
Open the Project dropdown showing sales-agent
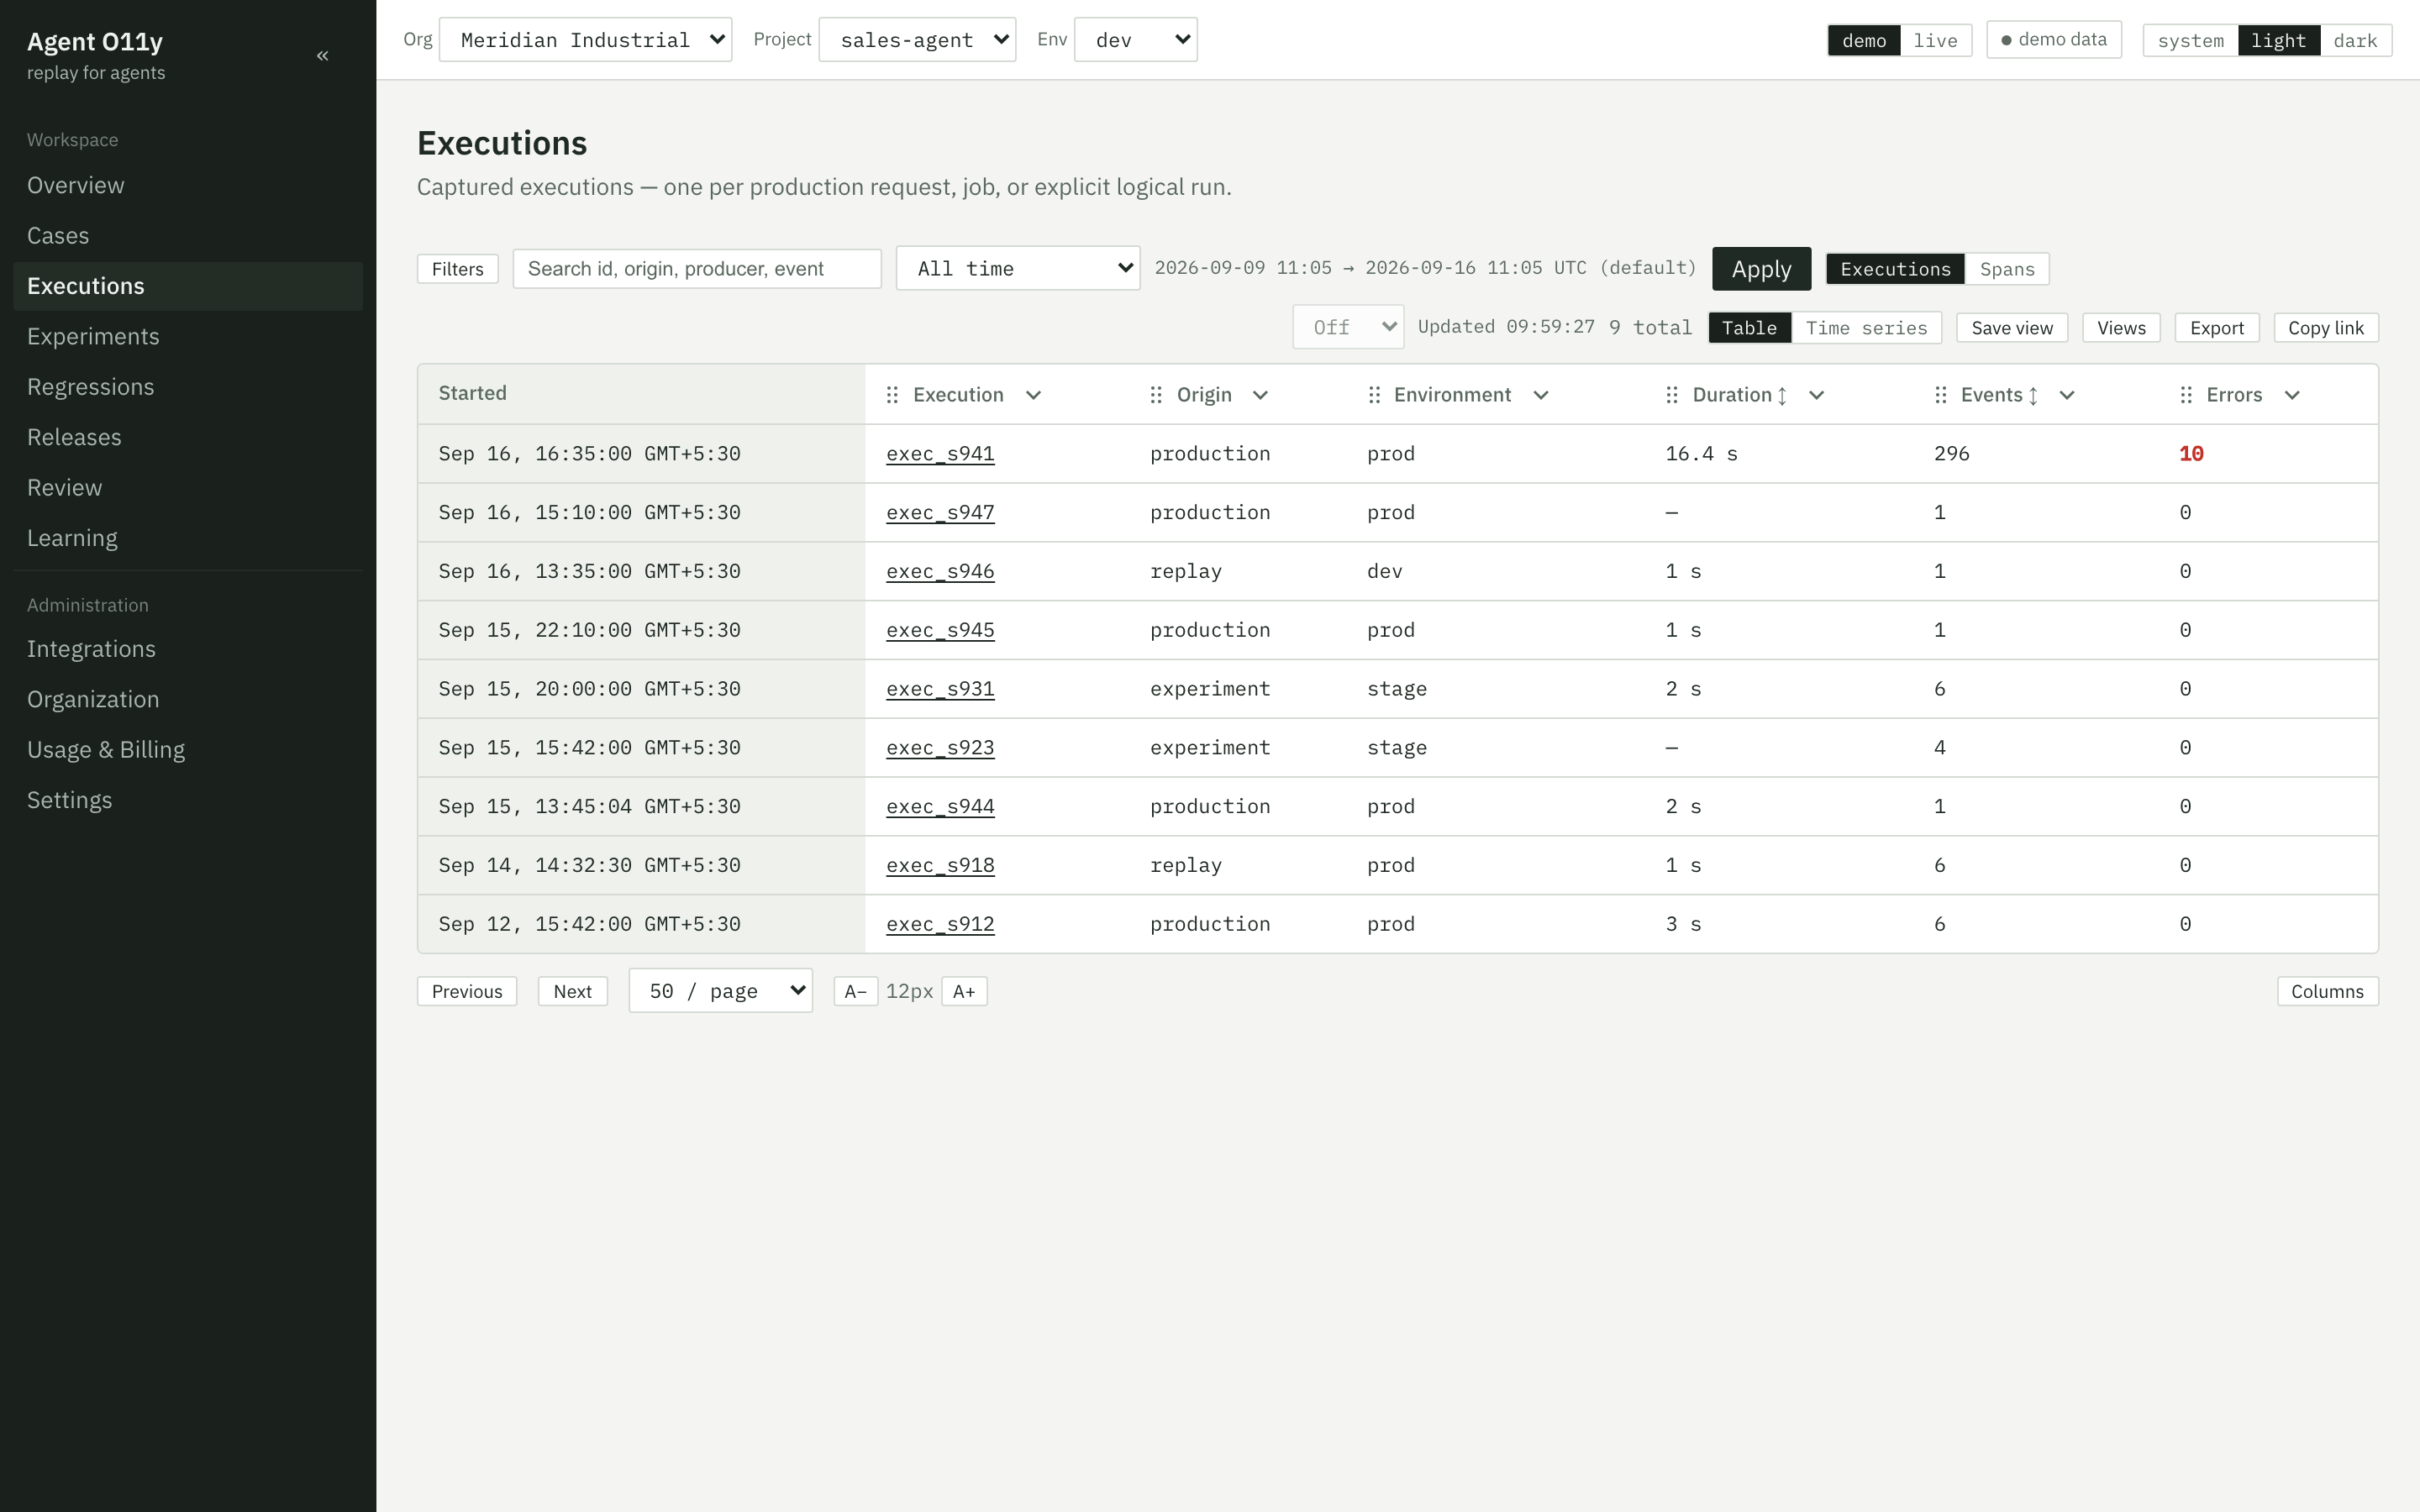tap(917, 40)
